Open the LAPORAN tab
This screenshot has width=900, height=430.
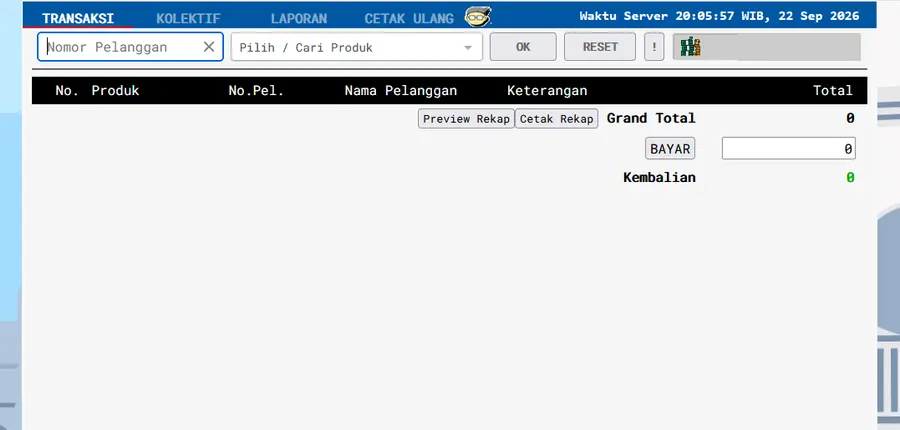tap(299, 18)
